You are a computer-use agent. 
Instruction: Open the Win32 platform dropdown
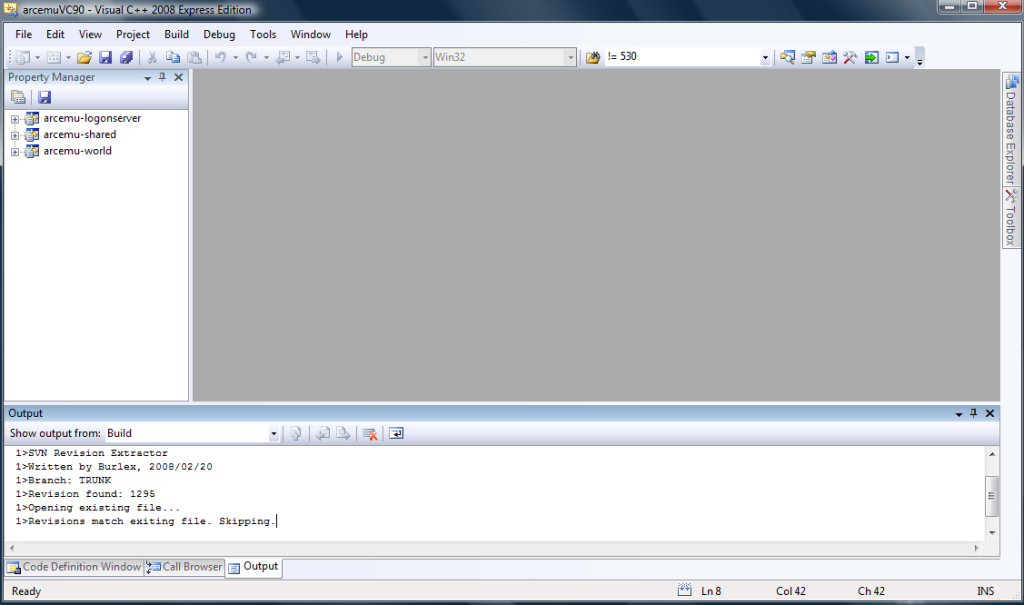[571, 57]
